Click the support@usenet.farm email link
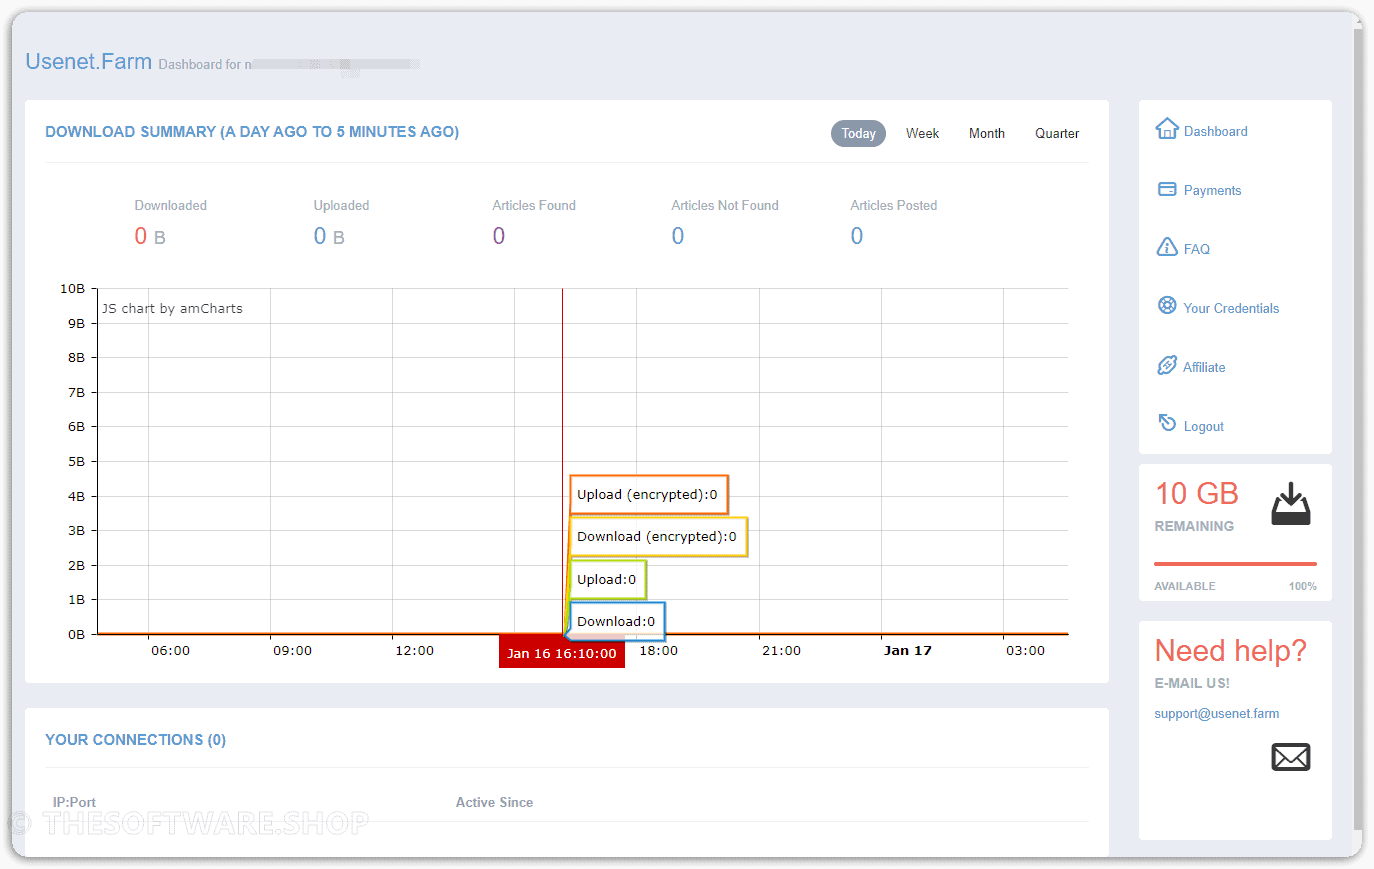Screen dimensions: 1374x869 (x=1217, y=713)
